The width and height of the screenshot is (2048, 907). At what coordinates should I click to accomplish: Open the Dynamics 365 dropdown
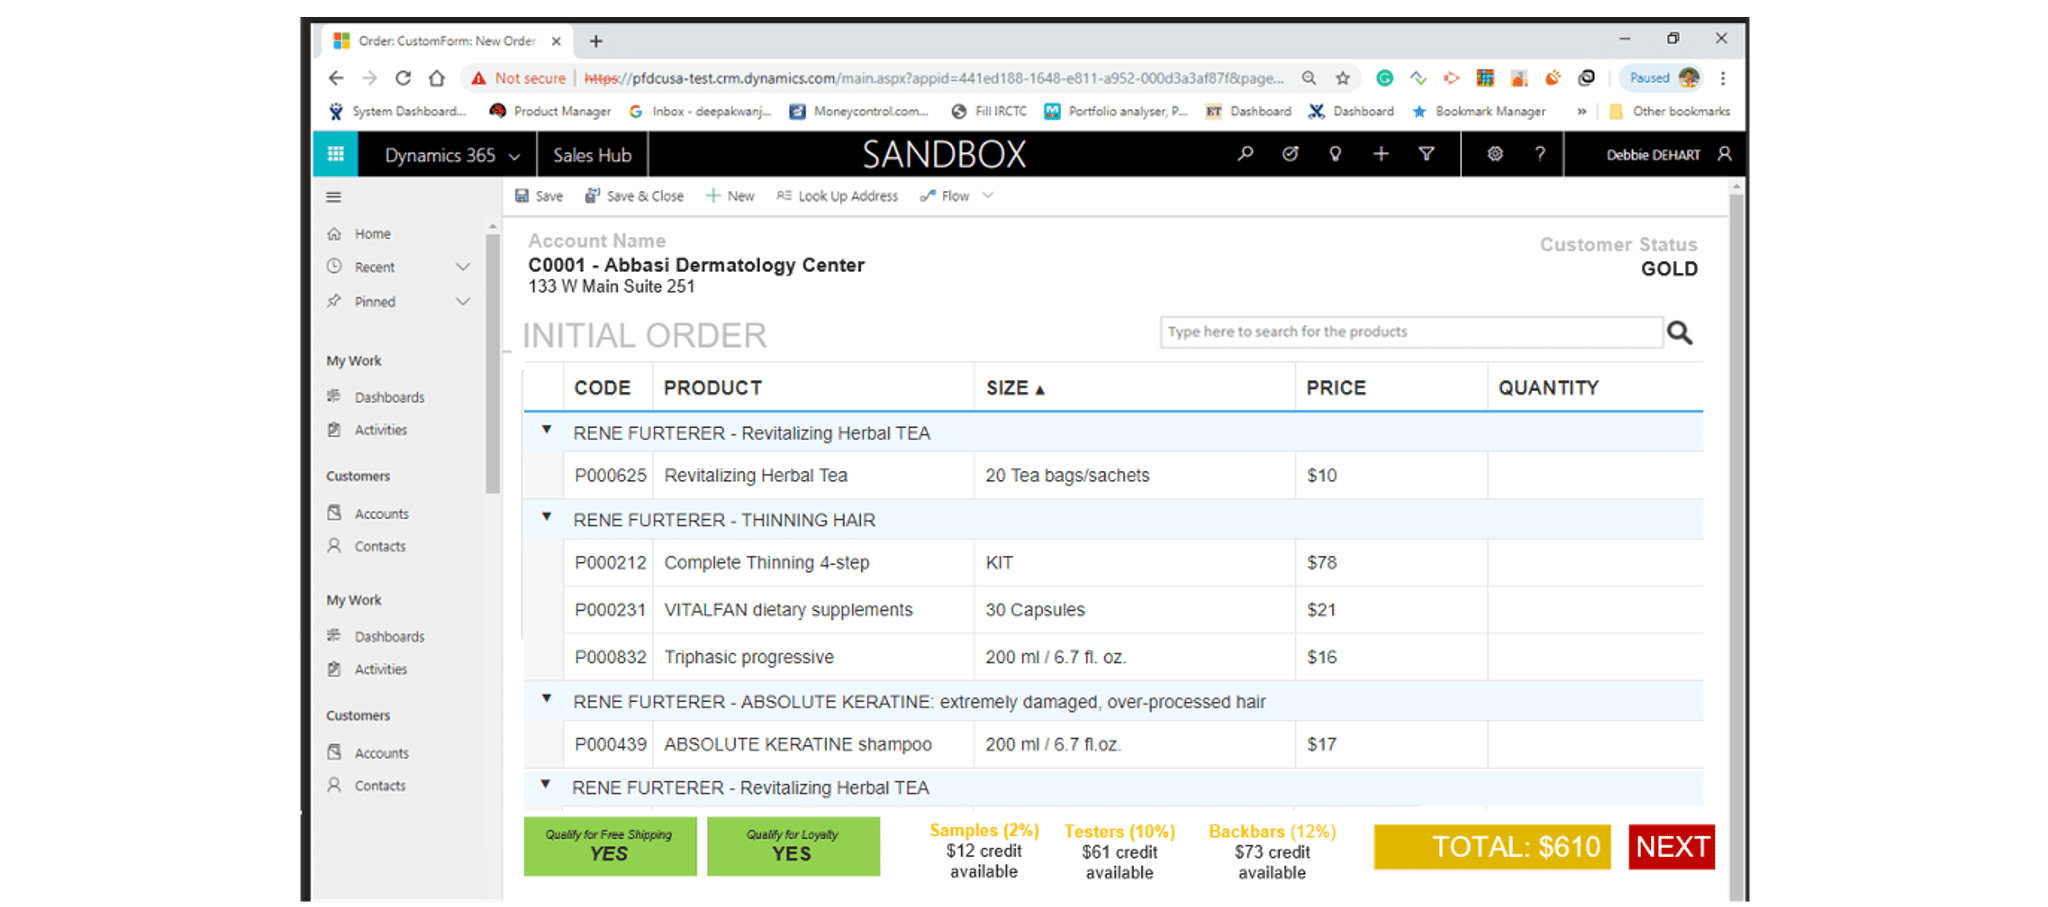(453, 155)
